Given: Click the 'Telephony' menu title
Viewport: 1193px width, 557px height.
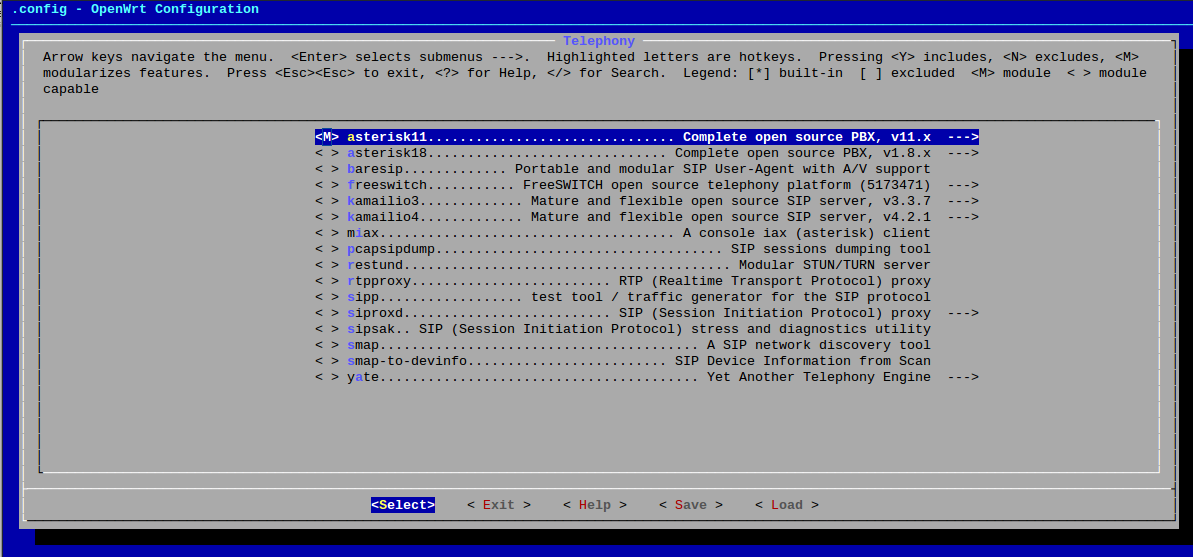Looking at the screenshot, I should click(599, 41).
